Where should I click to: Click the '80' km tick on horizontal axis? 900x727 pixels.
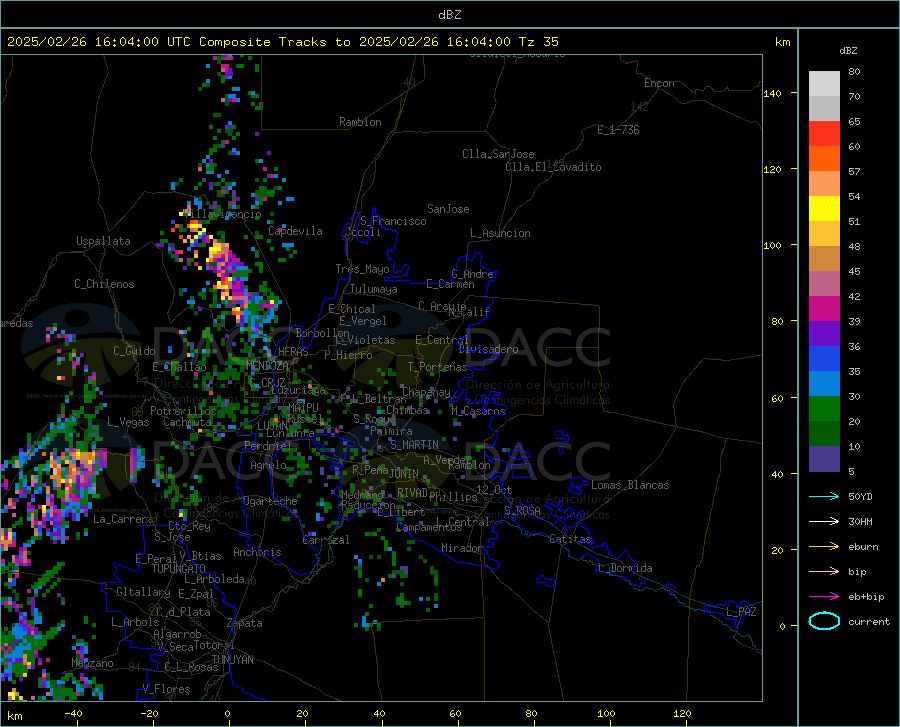click(531, 713)
